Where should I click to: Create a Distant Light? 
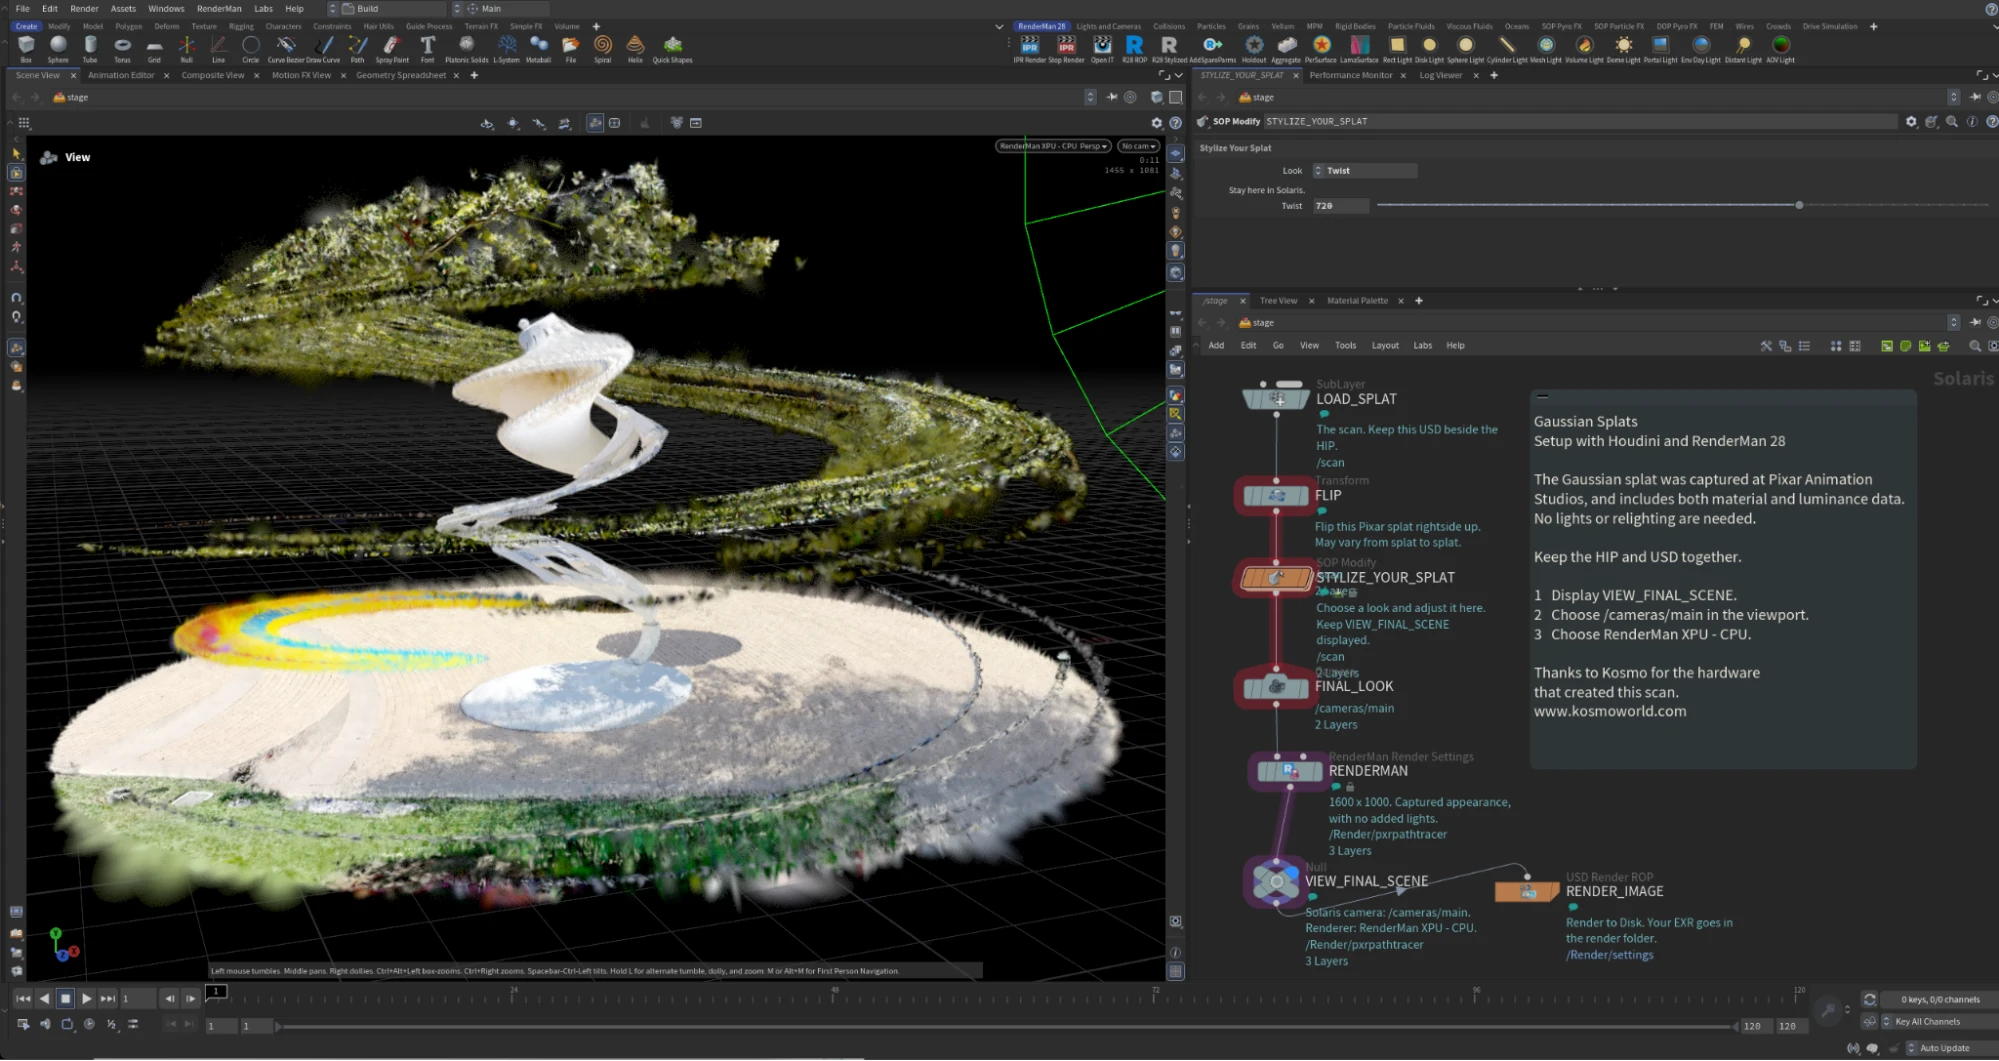coord(1743,48)
